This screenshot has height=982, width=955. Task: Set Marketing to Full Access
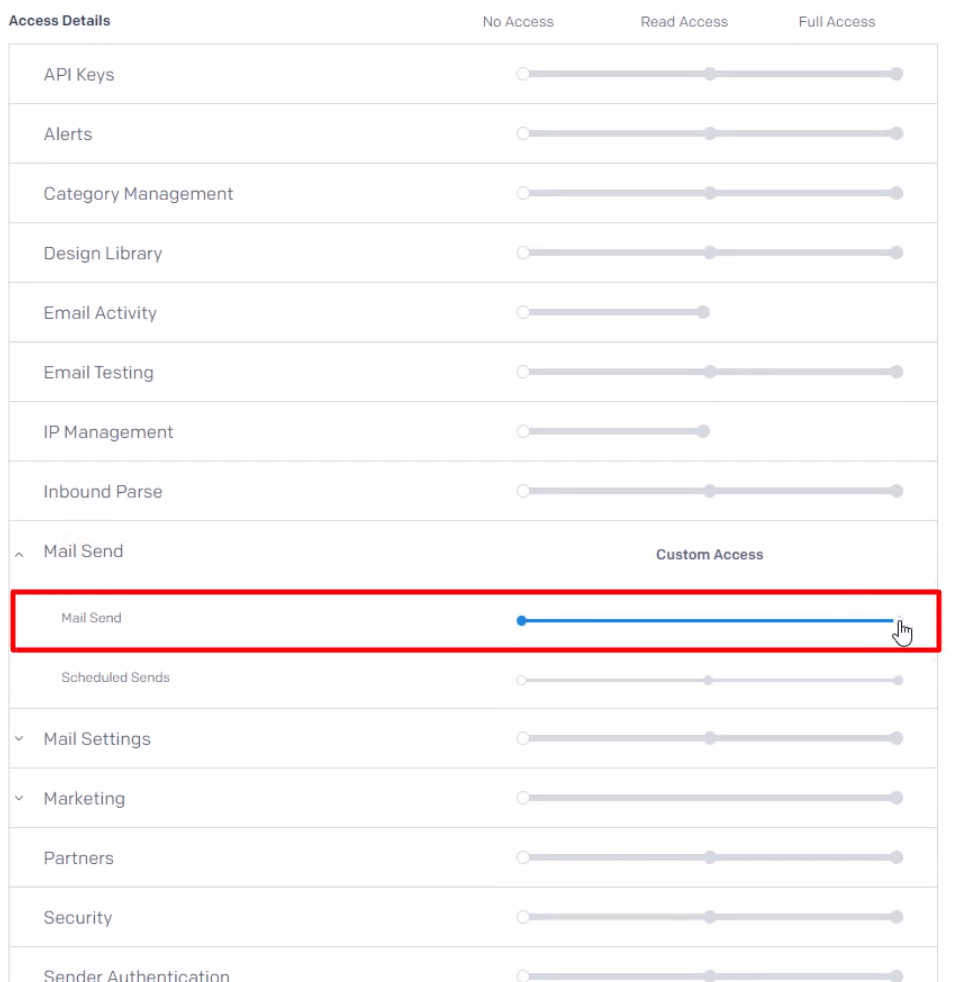pyautogui.click(x=897, y=798)
